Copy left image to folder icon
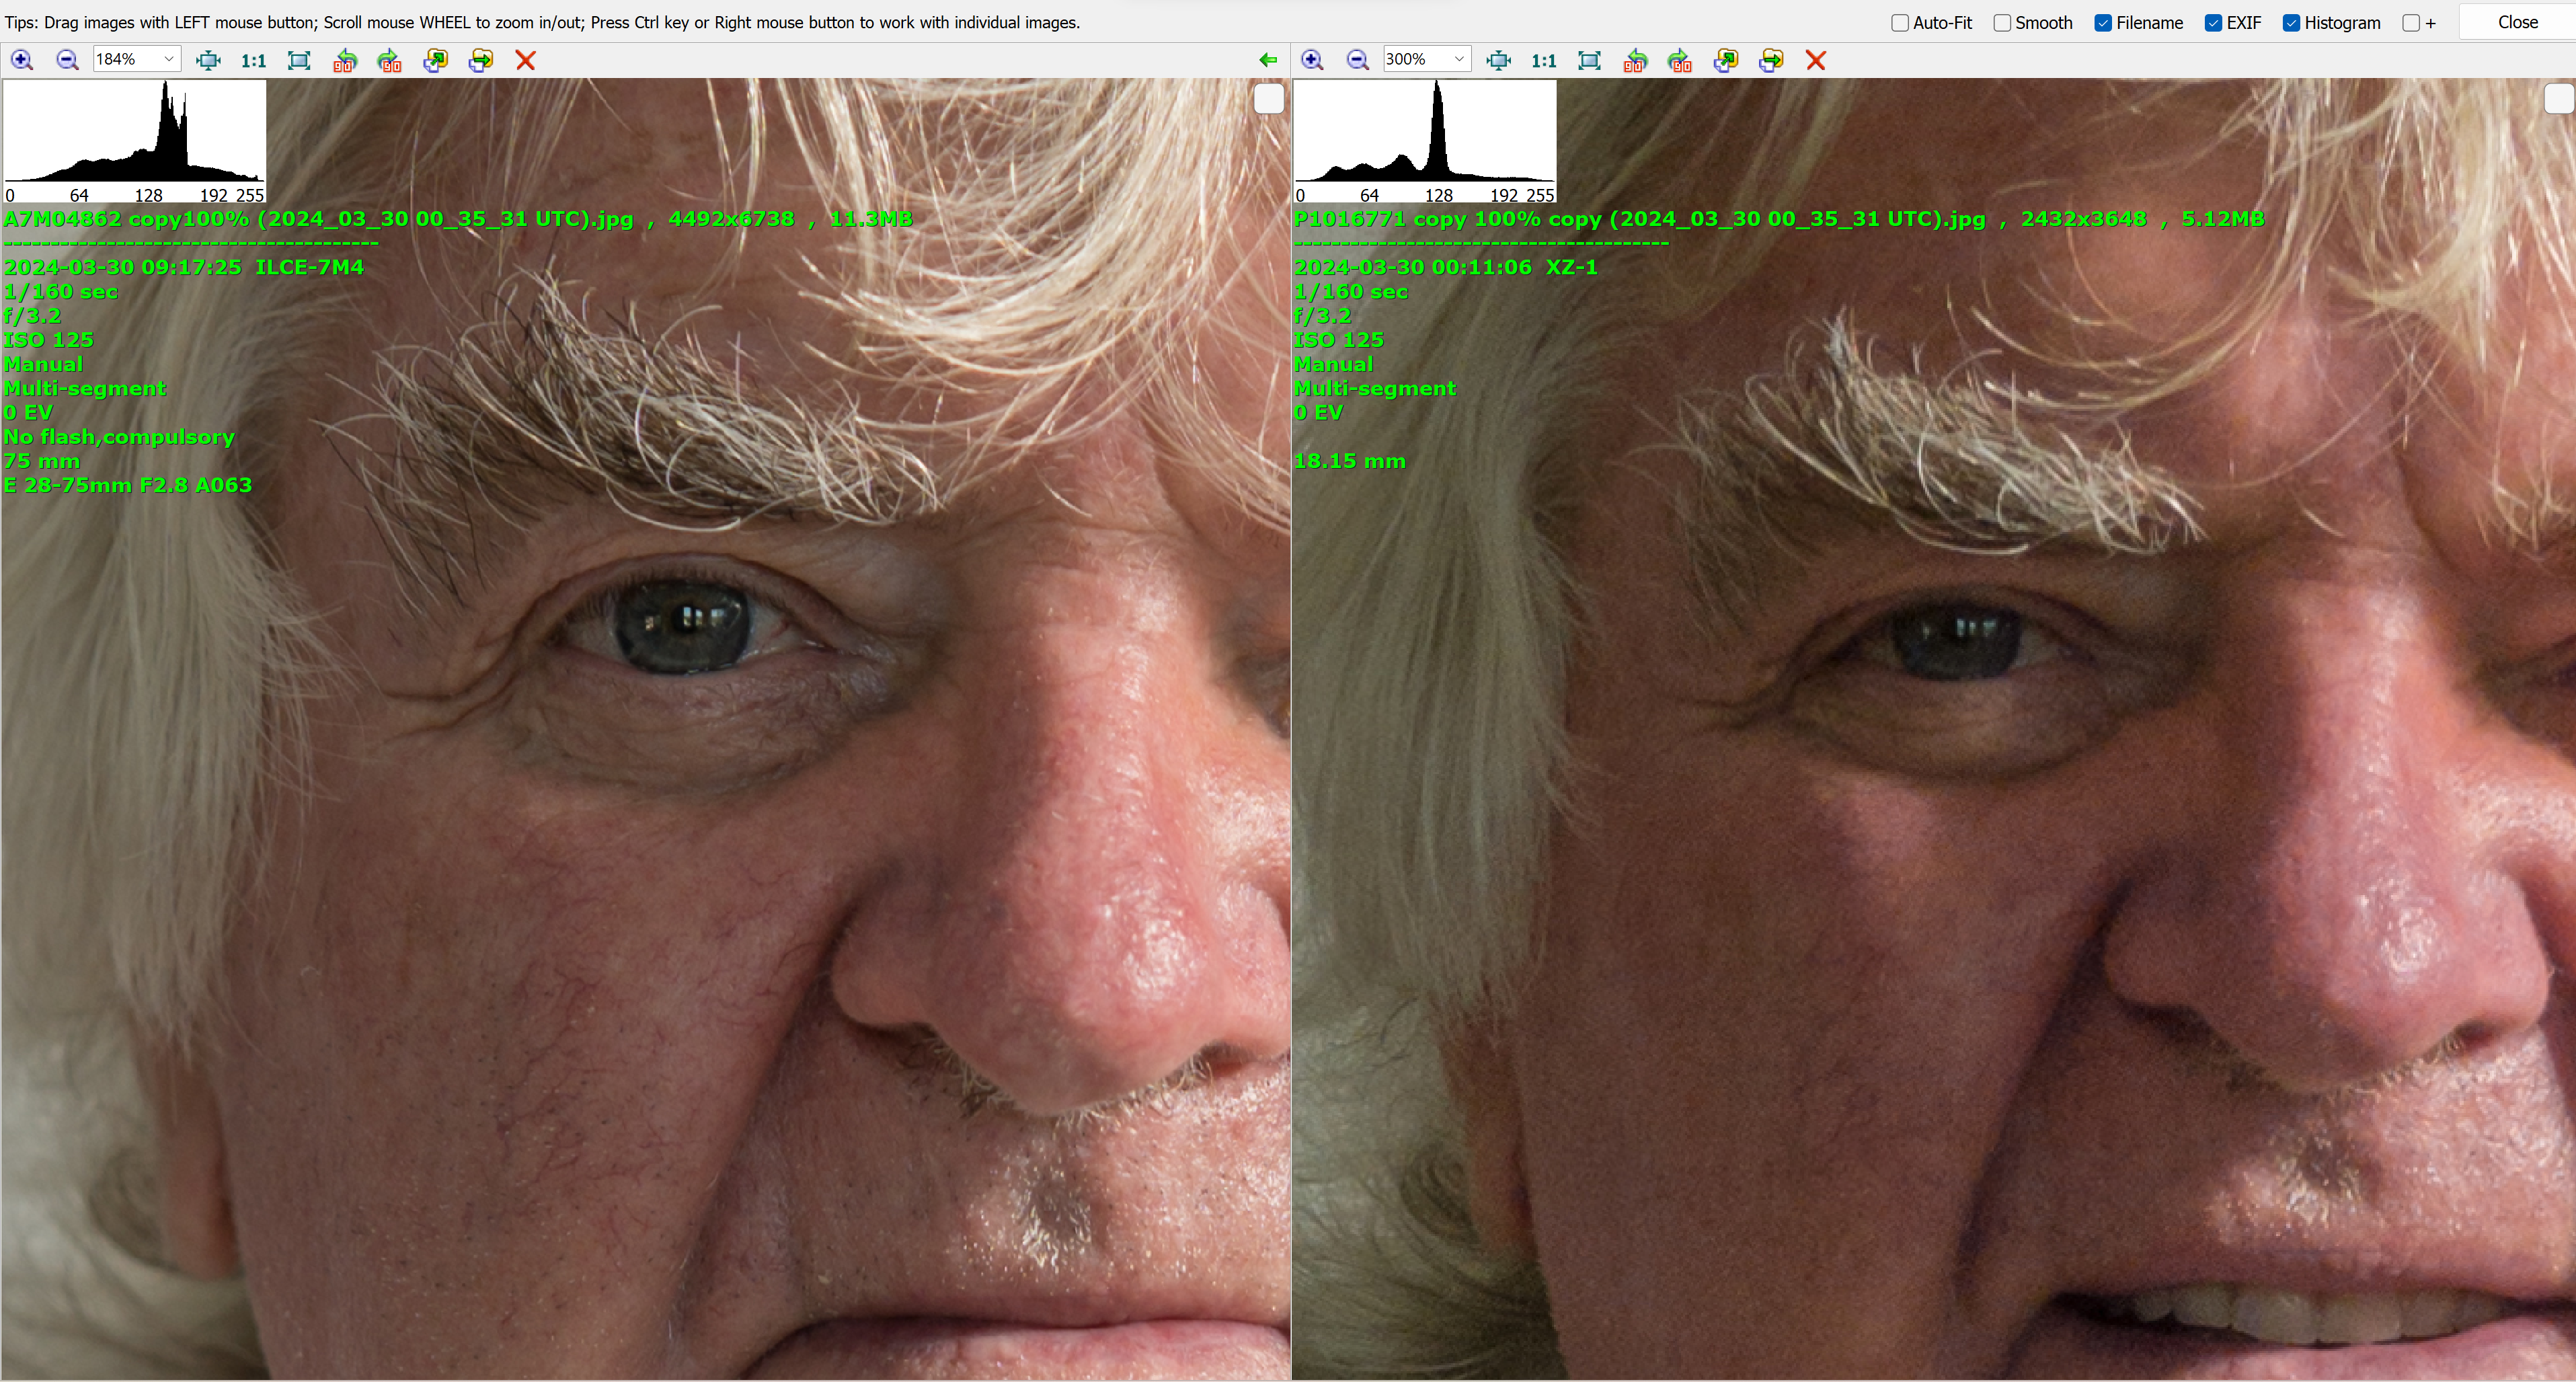This screenshot has width=2576, height=1382. (x=435, y=60)
